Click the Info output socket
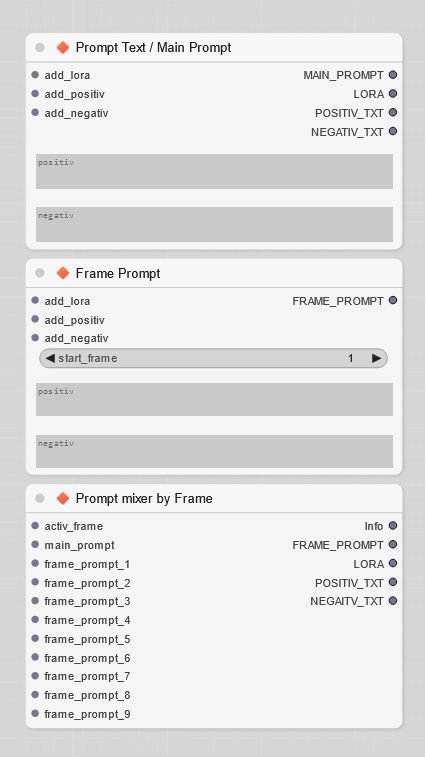The image size is (426, 757). 393,526
